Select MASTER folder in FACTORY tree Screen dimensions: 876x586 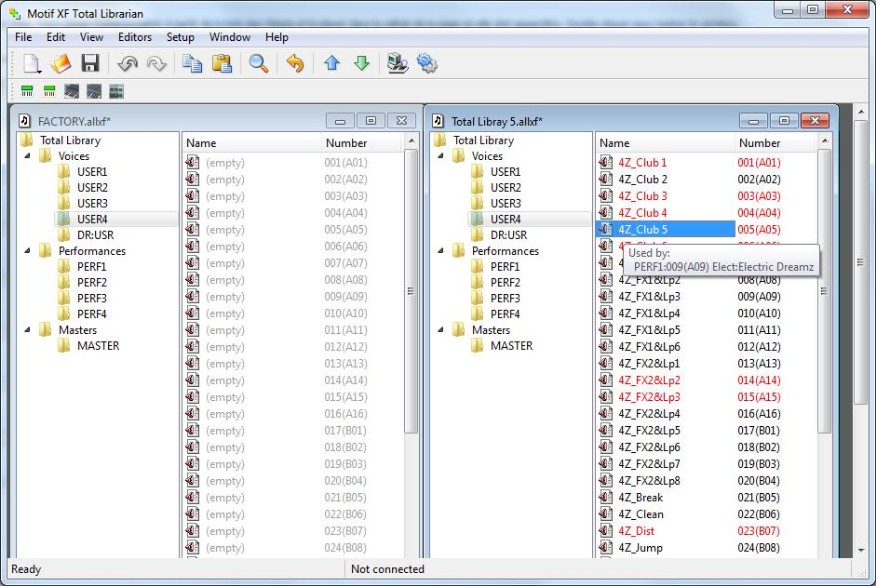98,345
